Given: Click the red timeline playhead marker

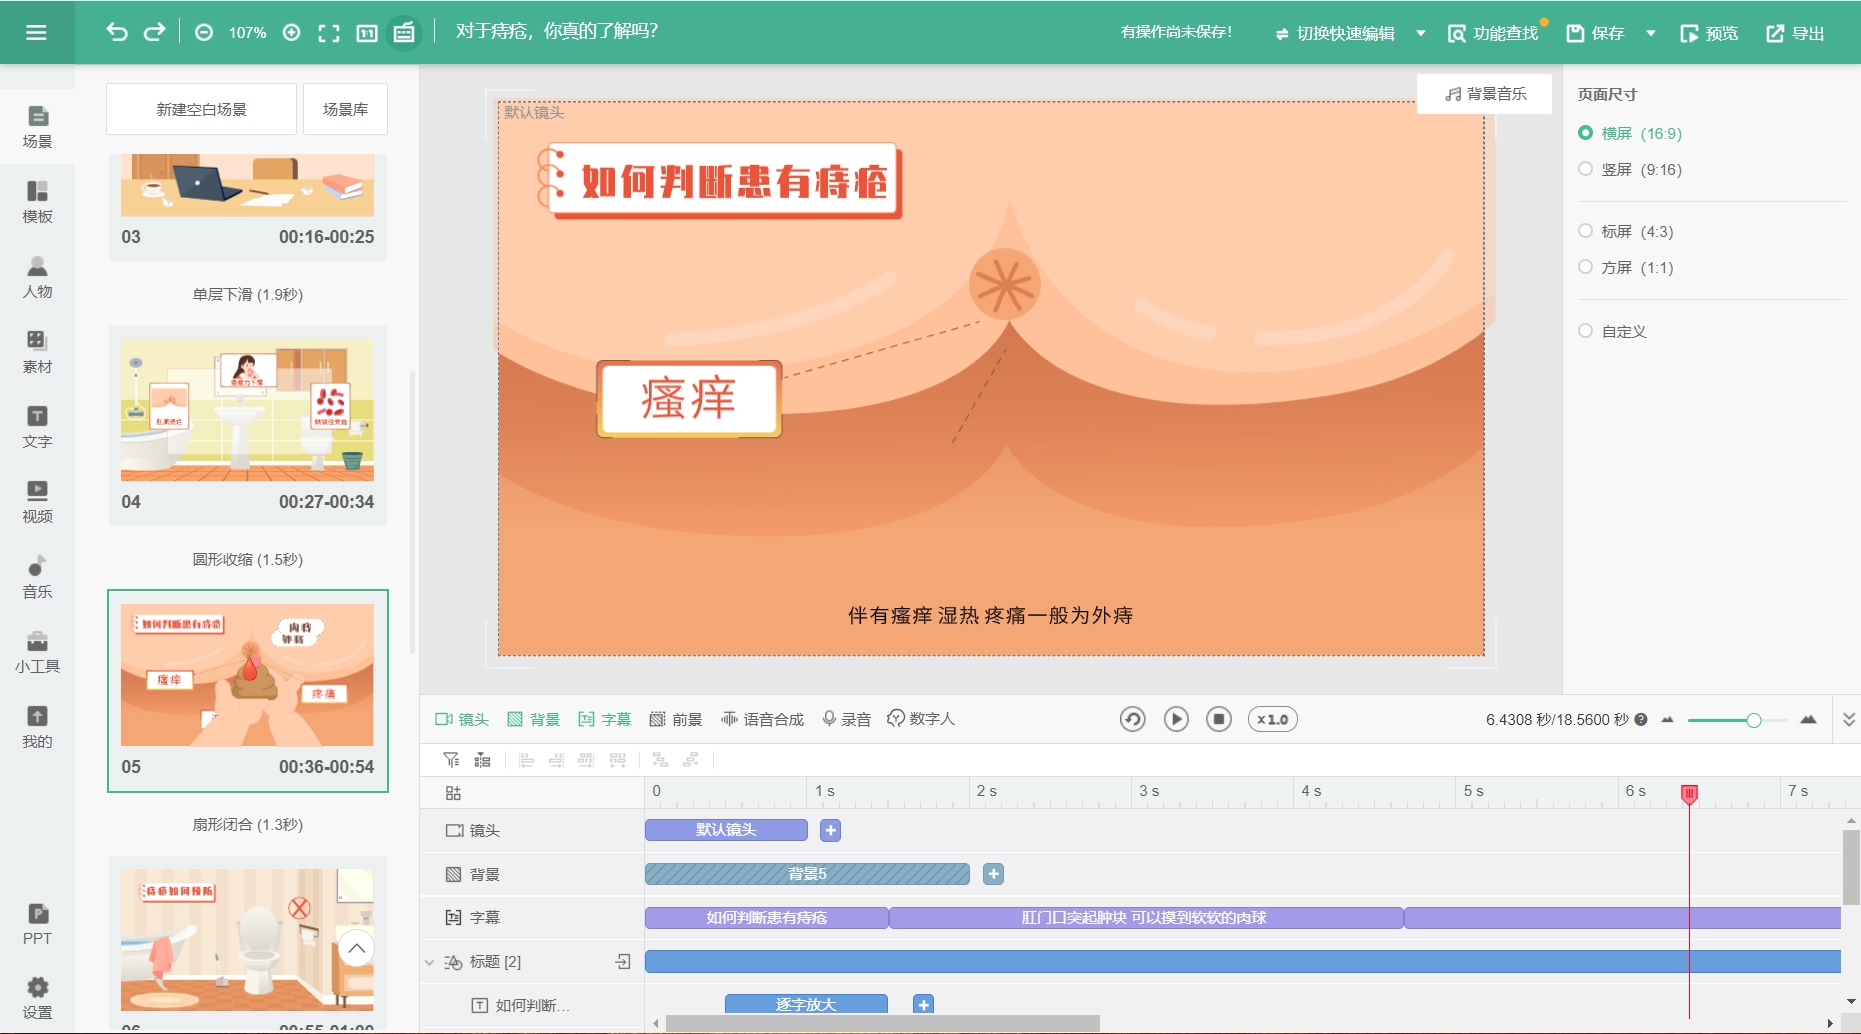Looking at the screenshot, I should click(x=1689, y=794).
